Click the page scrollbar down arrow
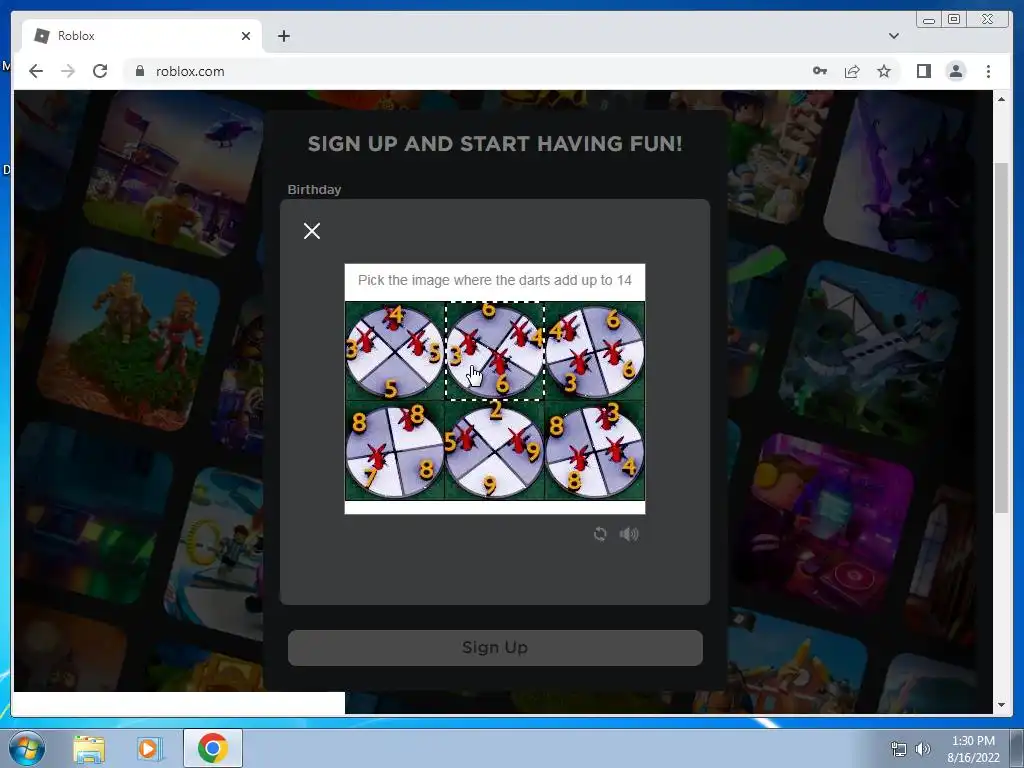 [1001, 705]
